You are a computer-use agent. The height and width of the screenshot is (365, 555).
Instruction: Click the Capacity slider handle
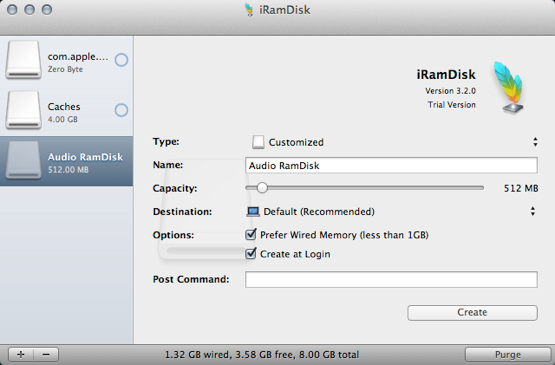tap(262, 188)
